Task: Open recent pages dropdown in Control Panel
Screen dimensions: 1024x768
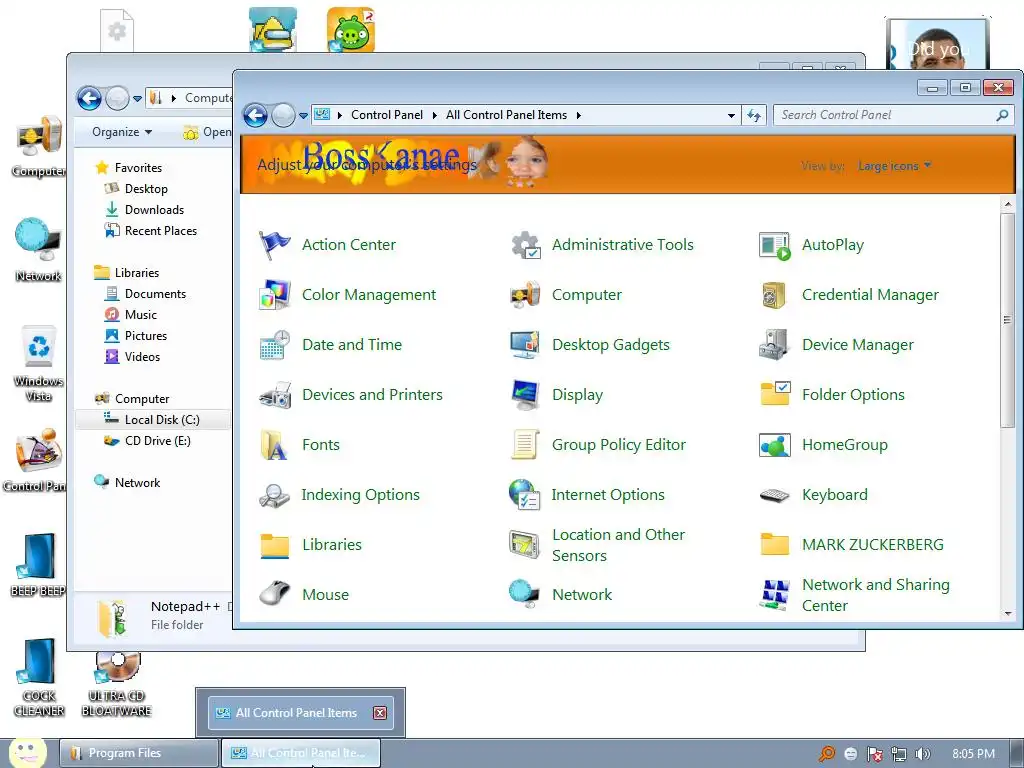Action: (x=304, y=116)
